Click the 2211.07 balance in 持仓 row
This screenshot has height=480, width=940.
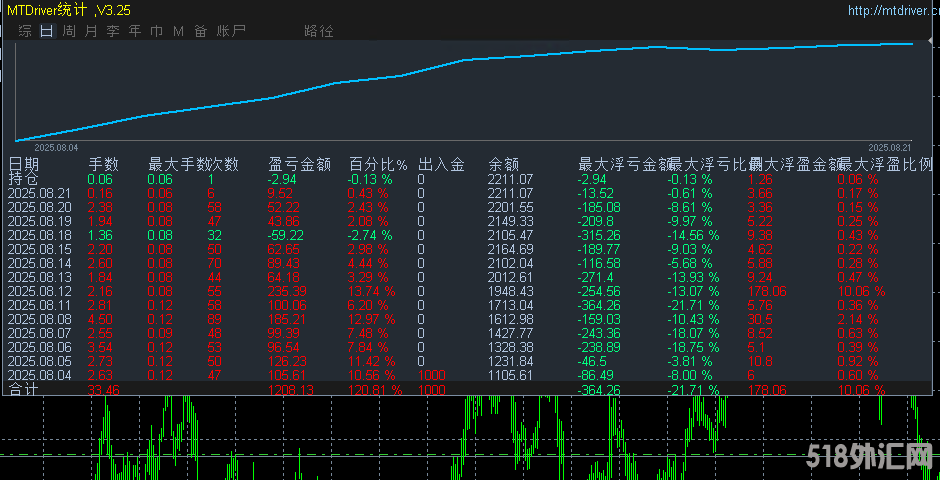[511, 179]
